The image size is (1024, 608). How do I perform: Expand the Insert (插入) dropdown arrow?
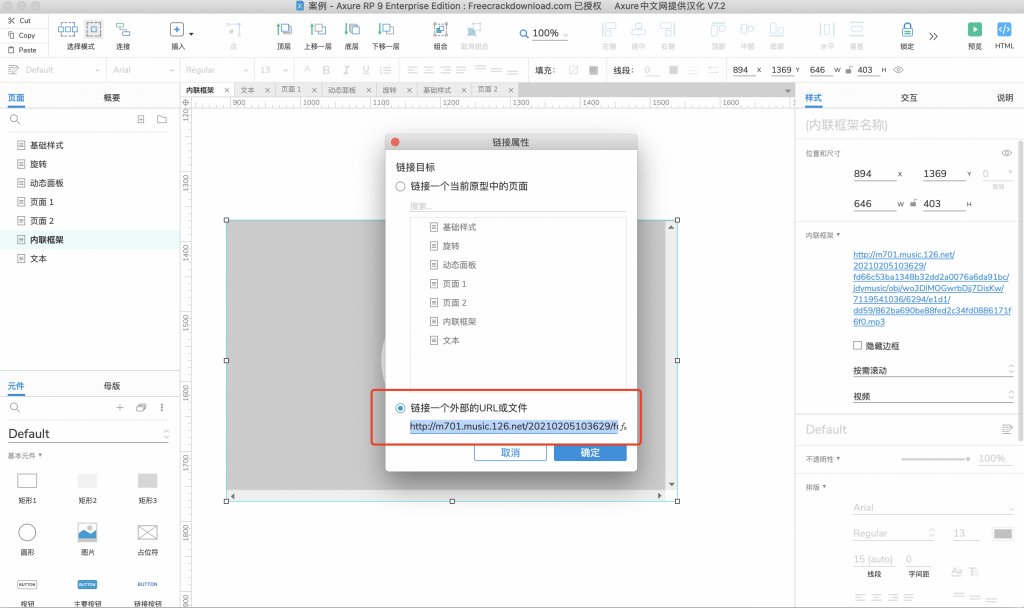pos(191,33)
